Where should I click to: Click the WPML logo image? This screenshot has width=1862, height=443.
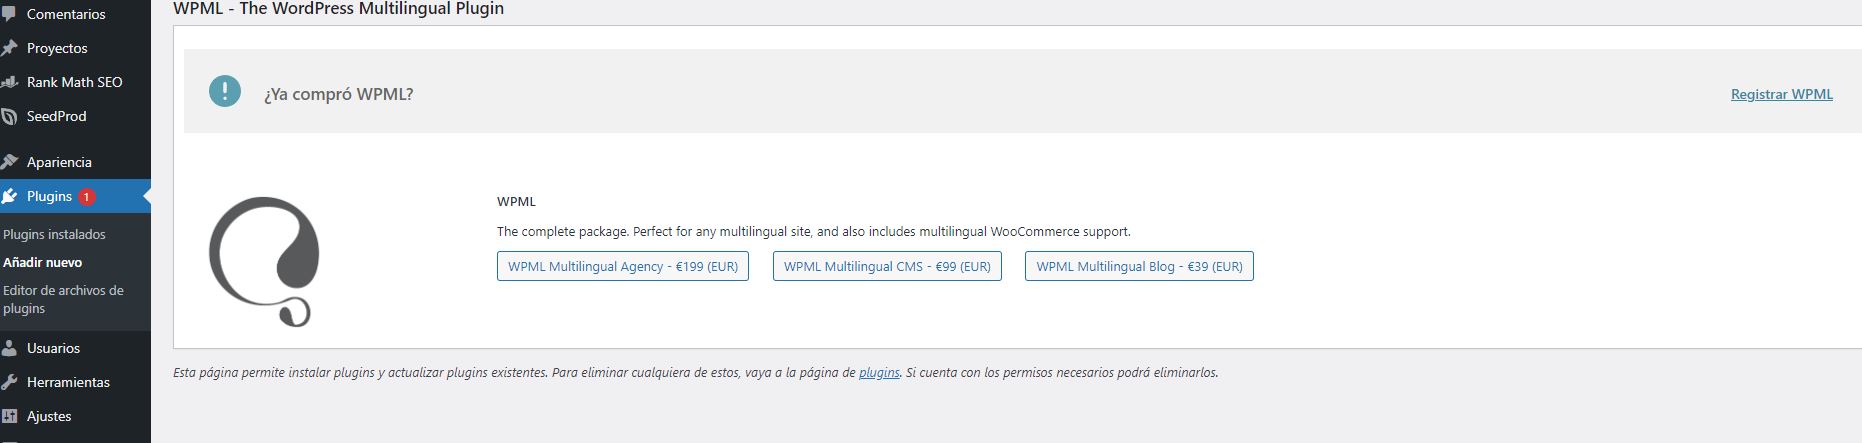[264, 262]
